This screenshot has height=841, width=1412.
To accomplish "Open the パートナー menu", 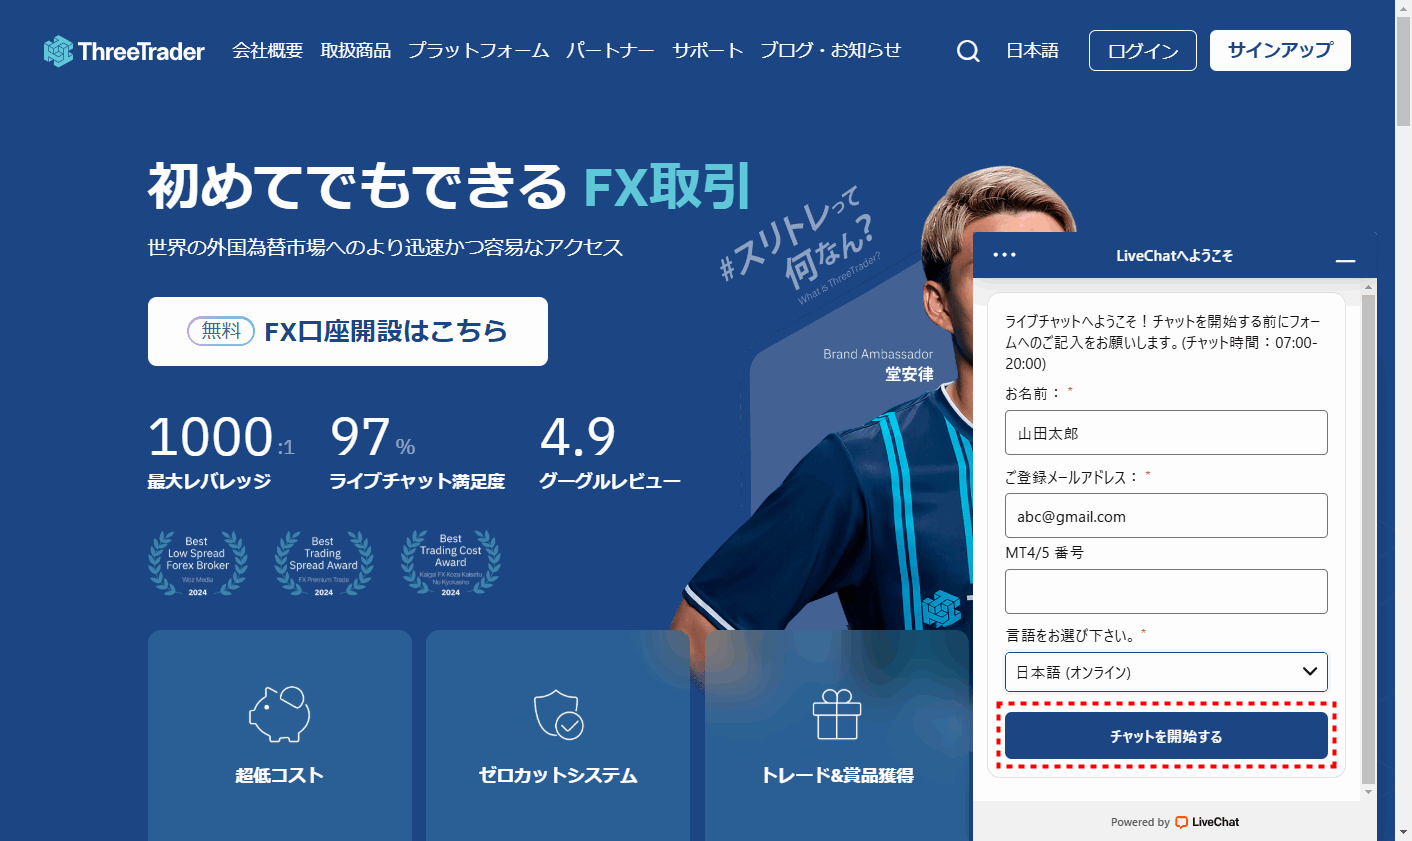I will [x=610, y=50].
